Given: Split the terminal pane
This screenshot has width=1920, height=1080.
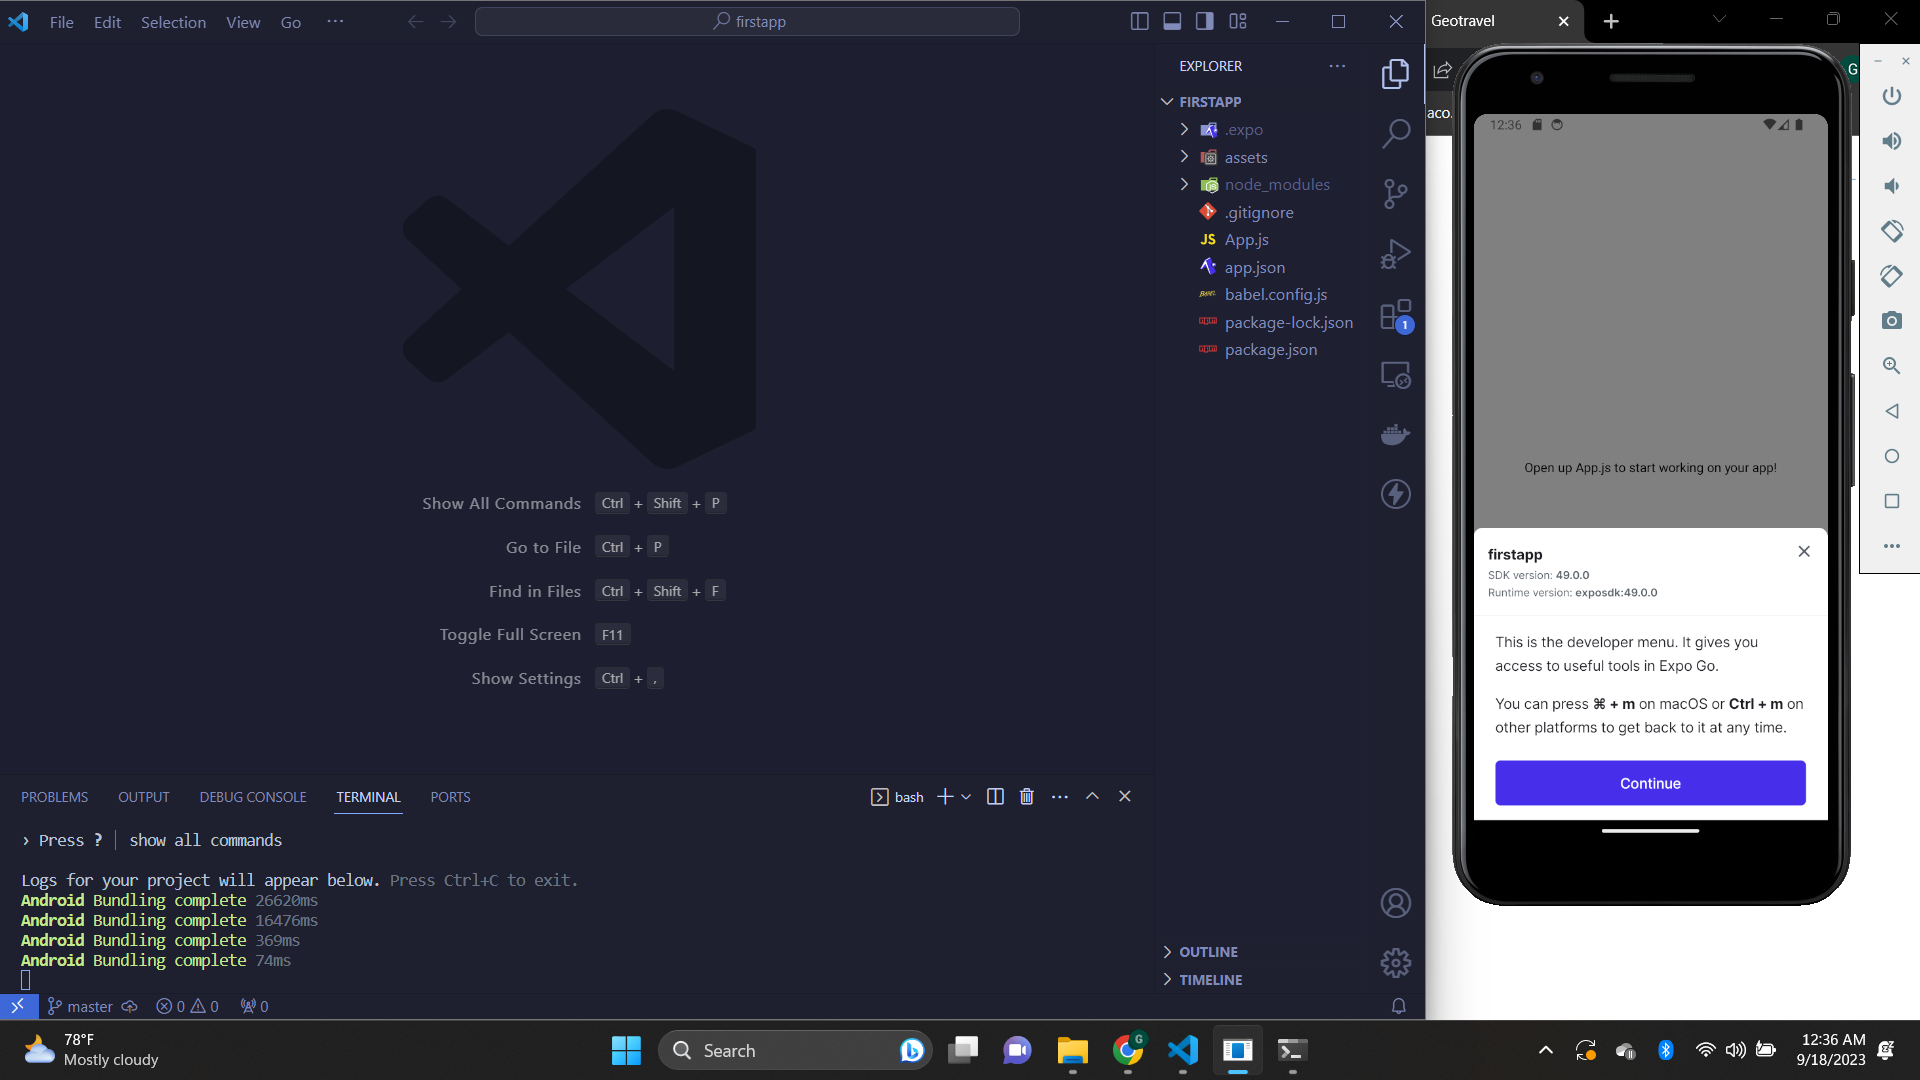Looking at the screenshot, I should point(995,797).
